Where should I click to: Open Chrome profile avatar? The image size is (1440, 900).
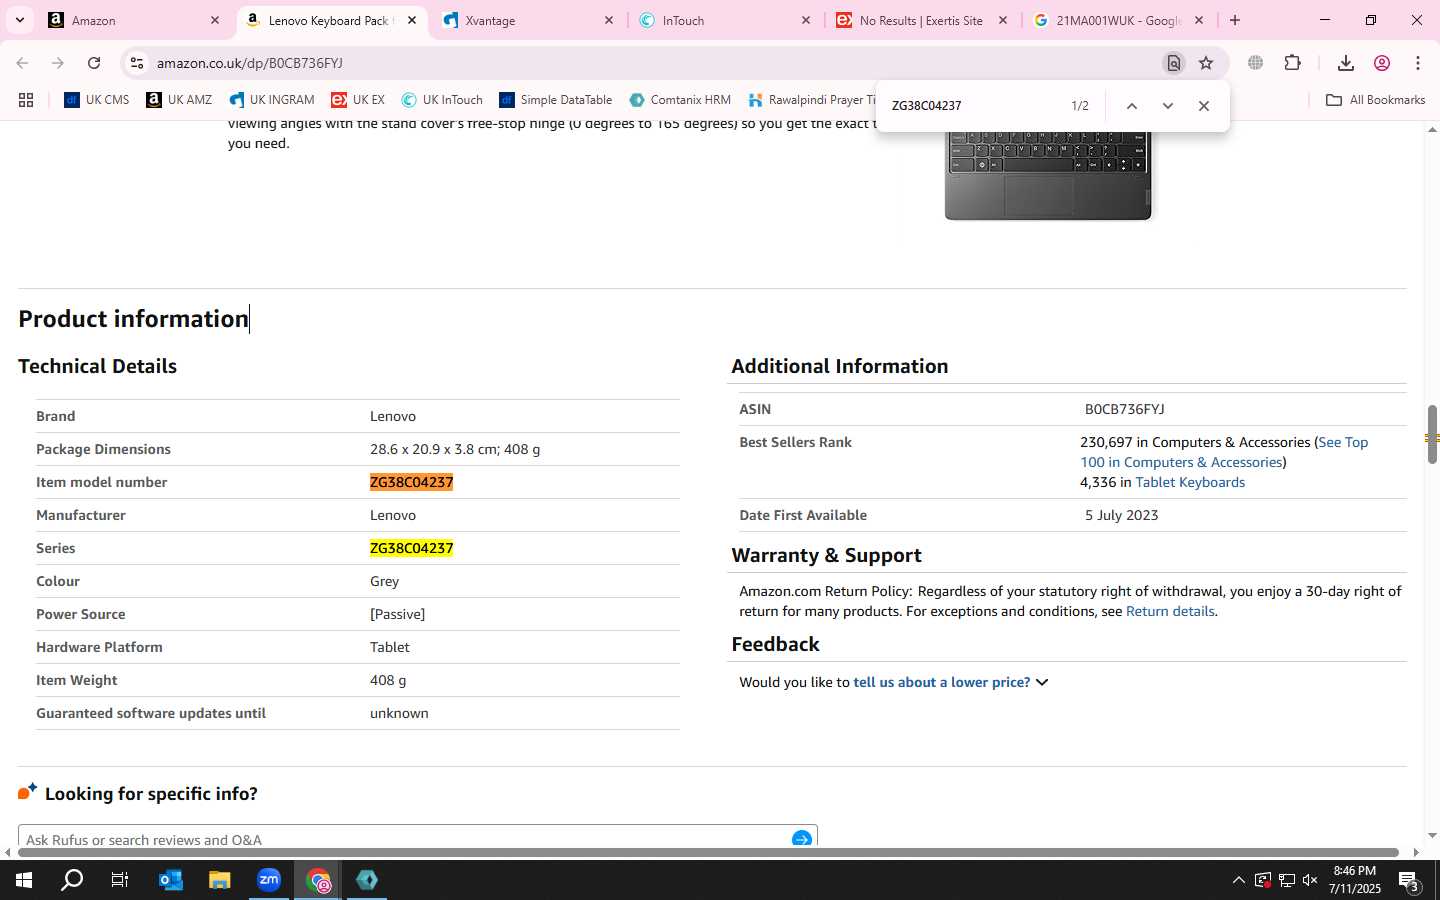click(1382, 63)
